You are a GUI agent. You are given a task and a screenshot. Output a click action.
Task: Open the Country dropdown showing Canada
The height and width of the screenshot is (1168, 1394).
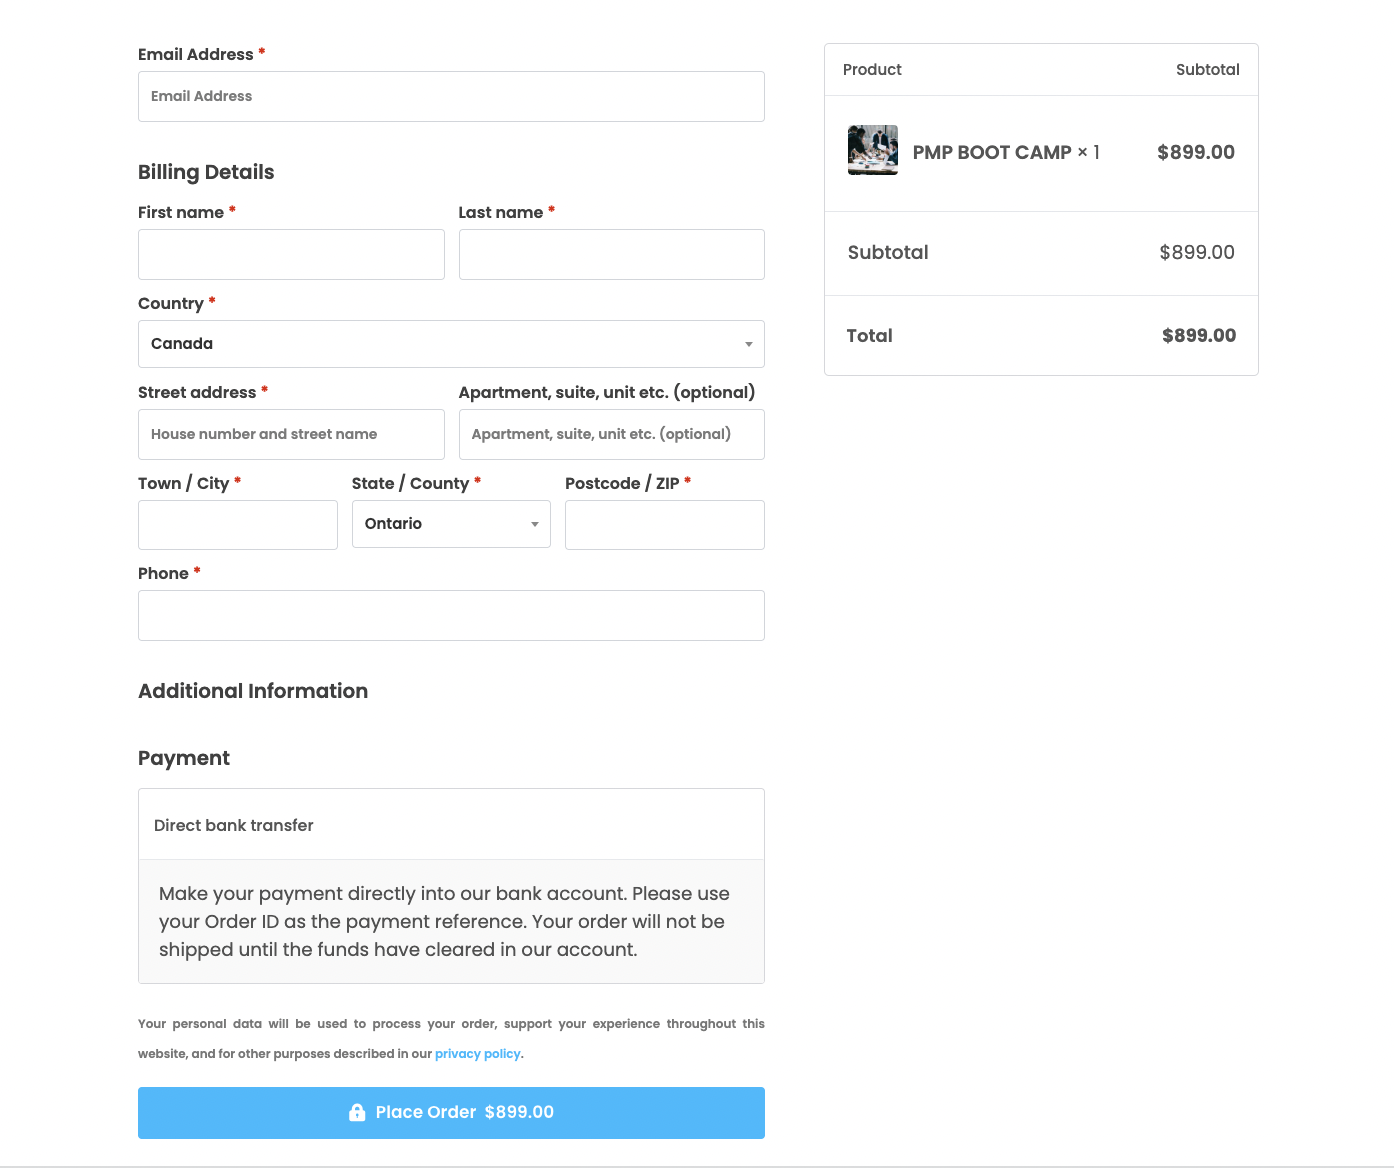tap(450, 344)
